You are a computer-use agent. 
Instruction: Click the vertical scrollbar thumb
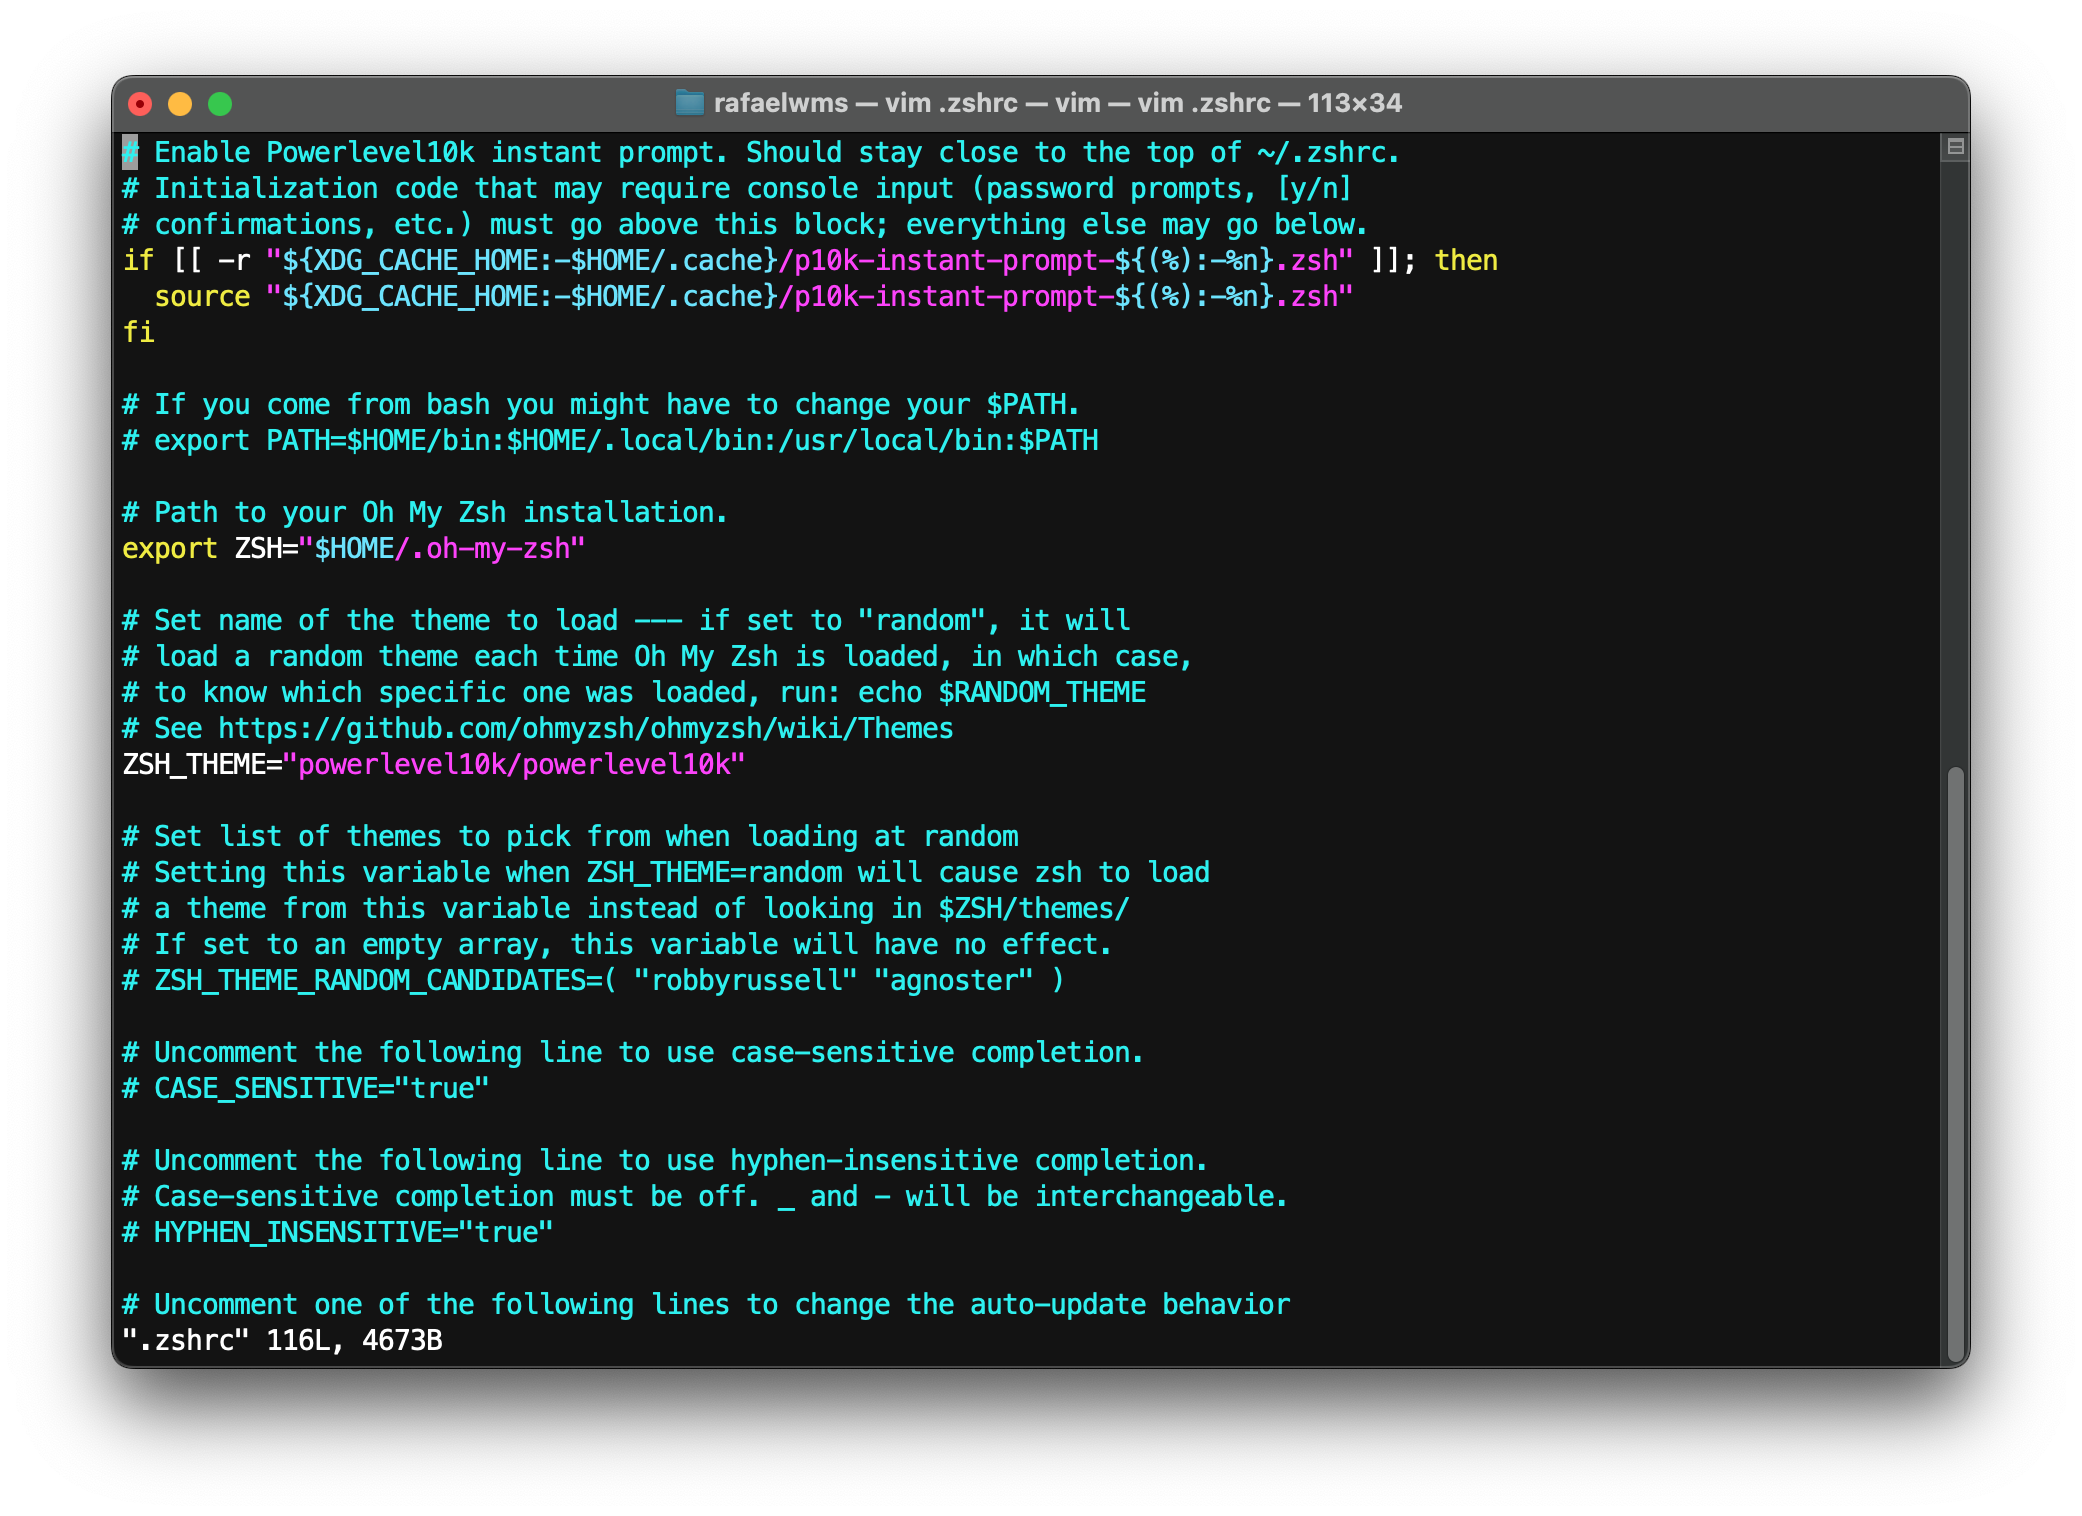coord(1956,1063)
